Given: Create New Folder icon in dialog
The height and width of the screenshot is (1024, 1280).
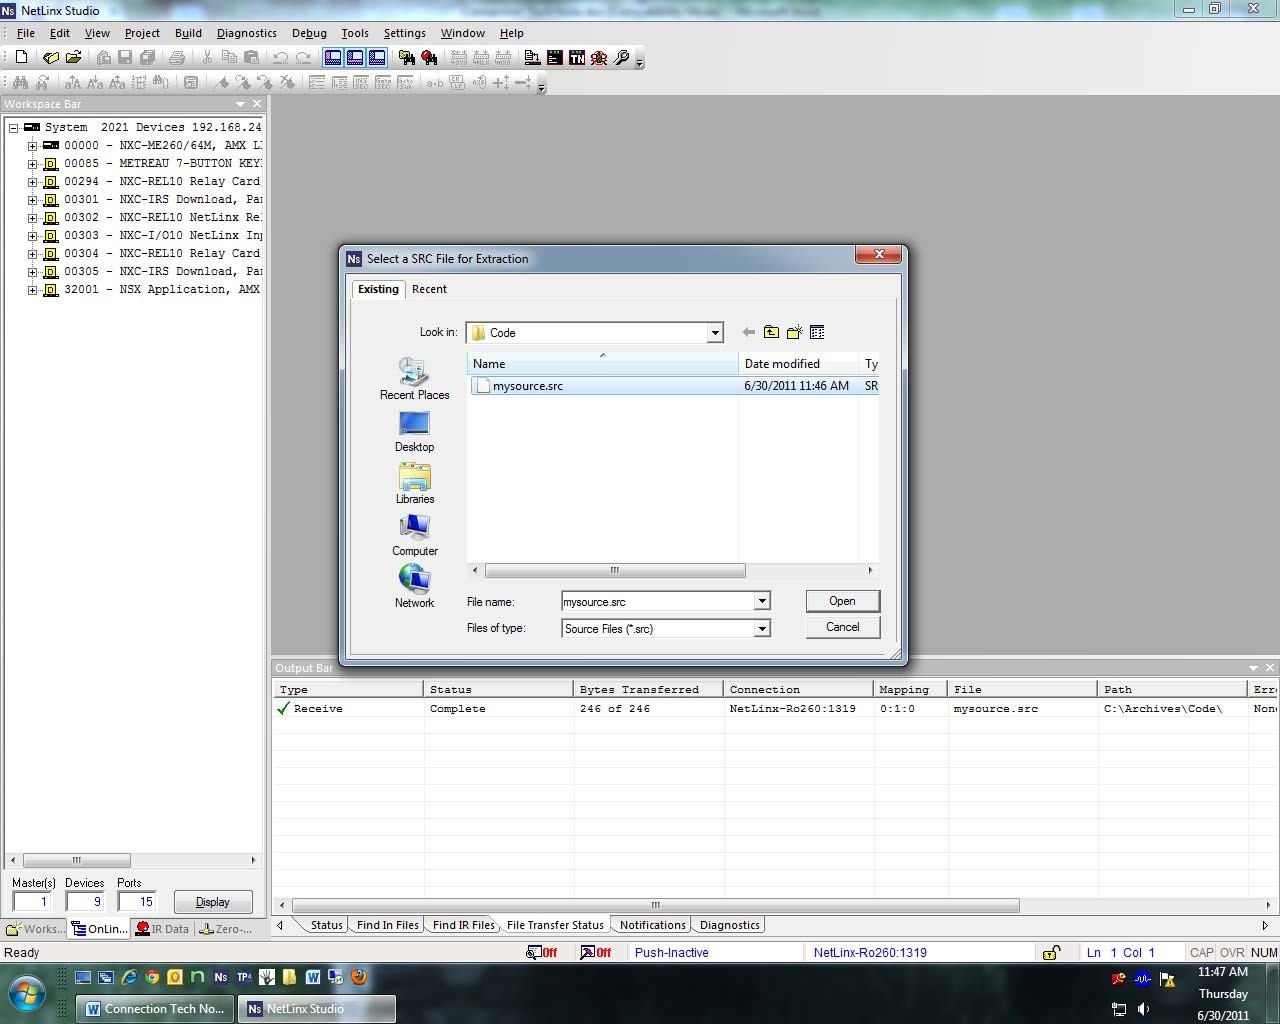Looking at the screenshot, I should (x=794, y=332).
